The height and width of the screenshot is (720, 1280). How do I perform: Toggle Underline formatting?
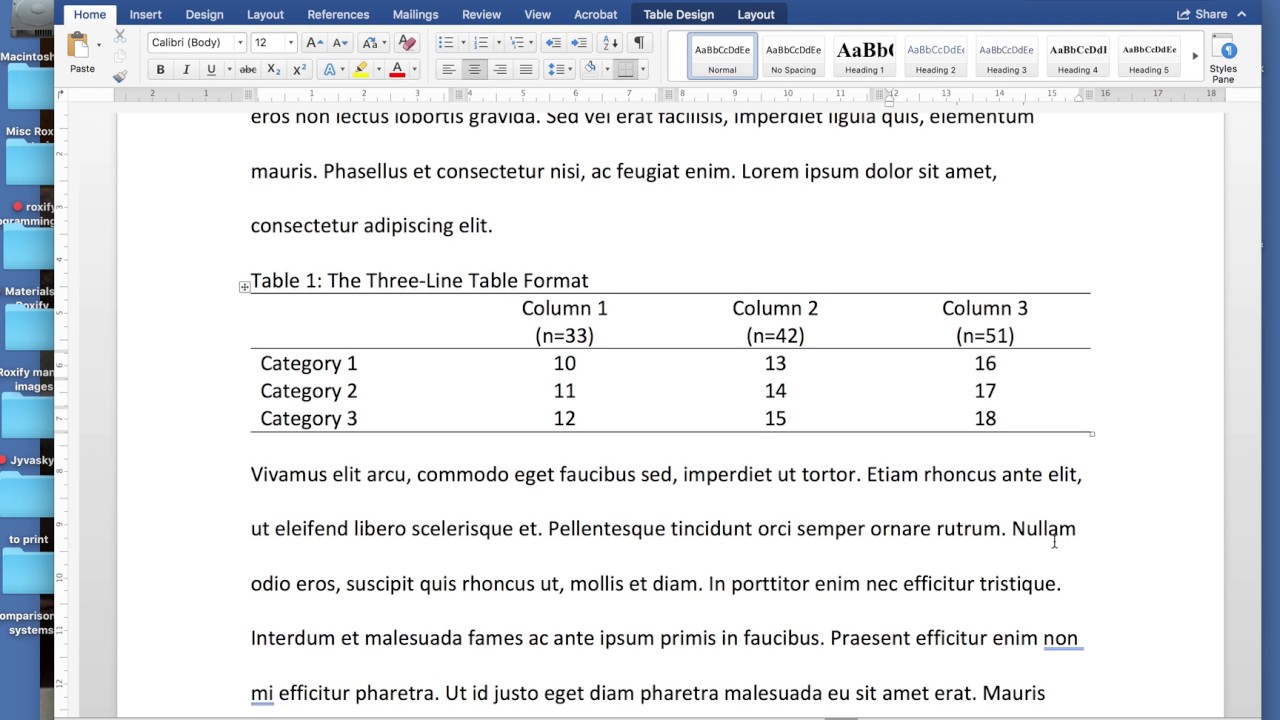(x=211, y=70)
